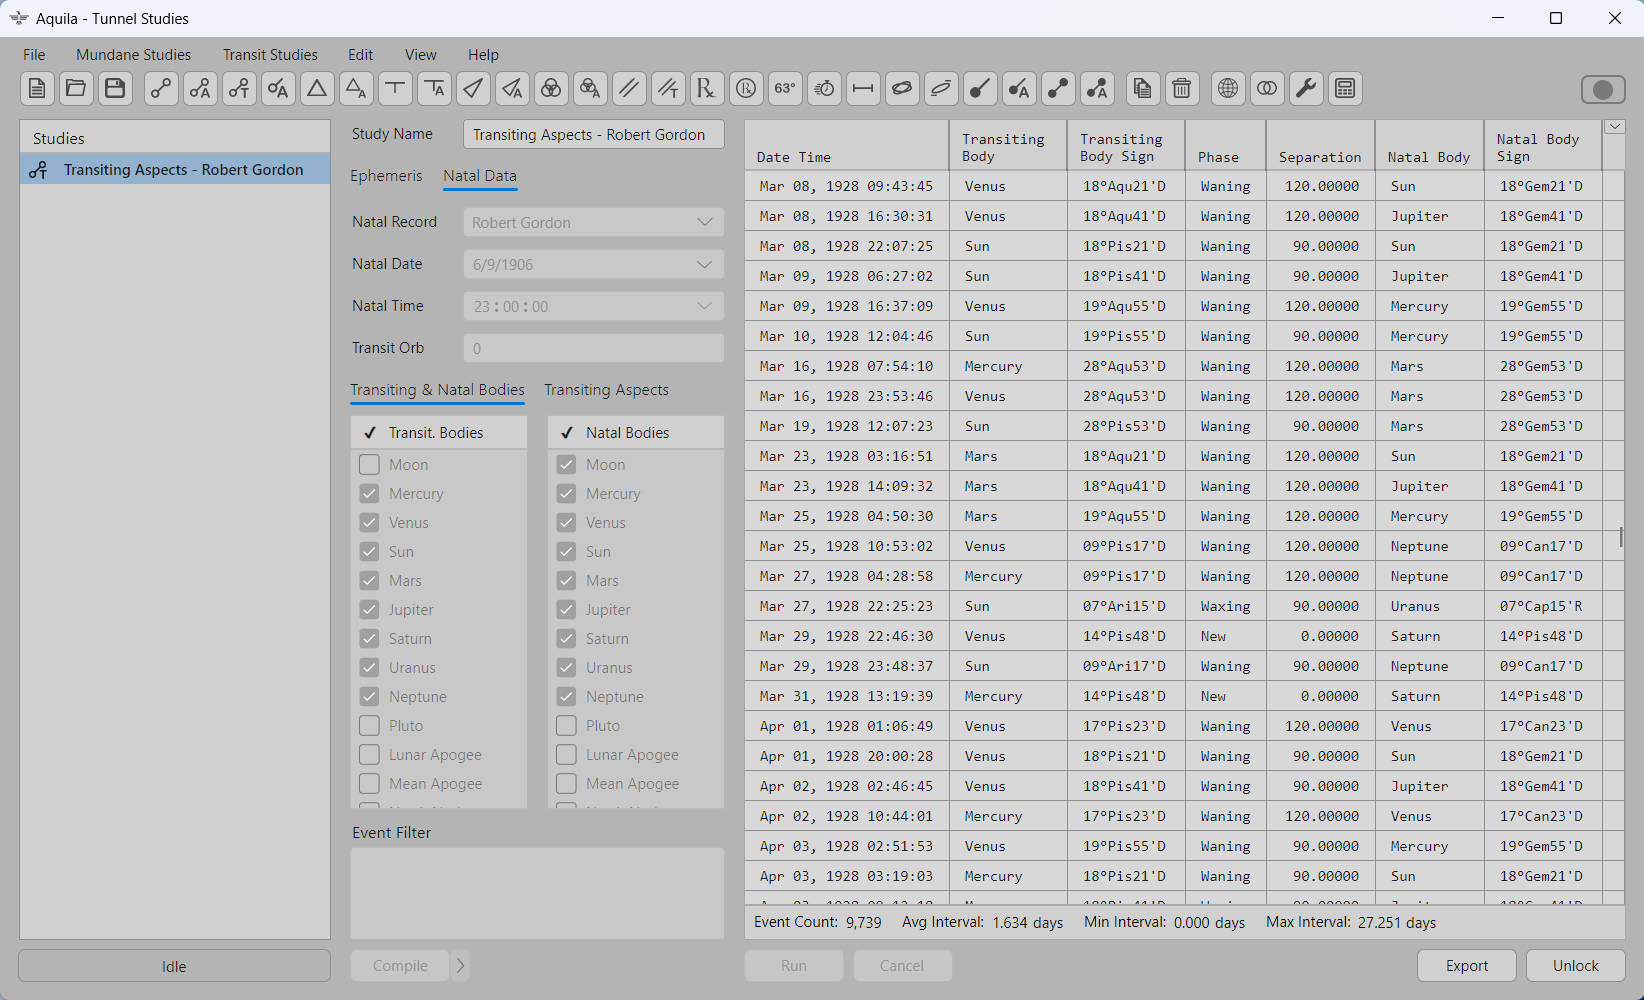Toggle the Transit. Bodies select-all checkmark
1644x1000 pixels.
point(369,433)
